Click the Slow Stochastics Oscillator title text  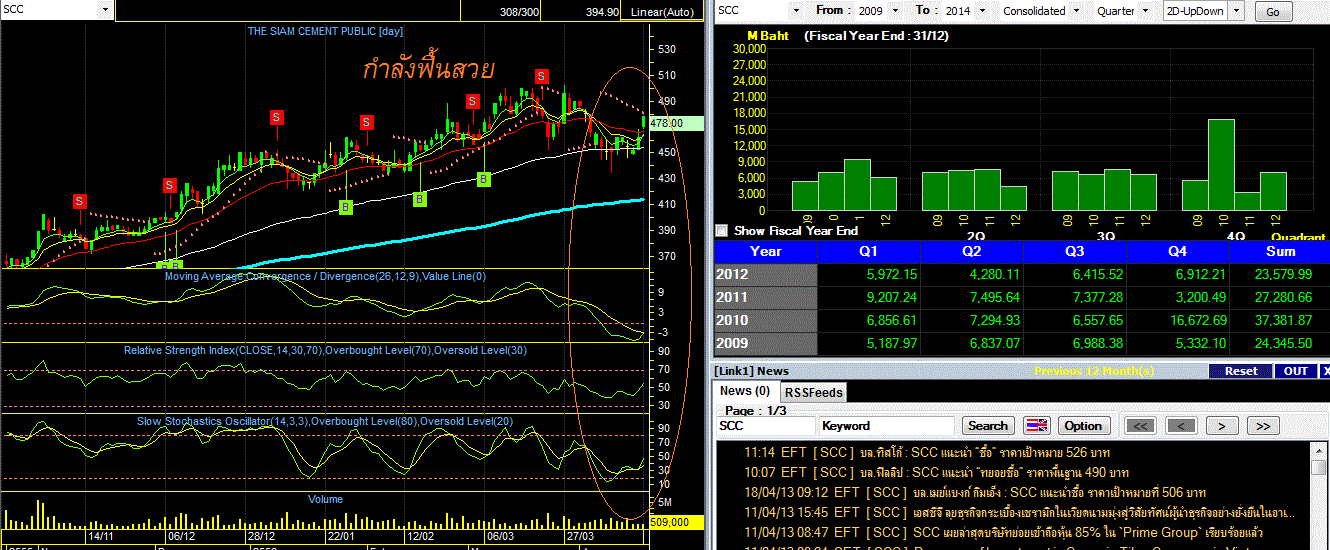(x=325, y=421)
